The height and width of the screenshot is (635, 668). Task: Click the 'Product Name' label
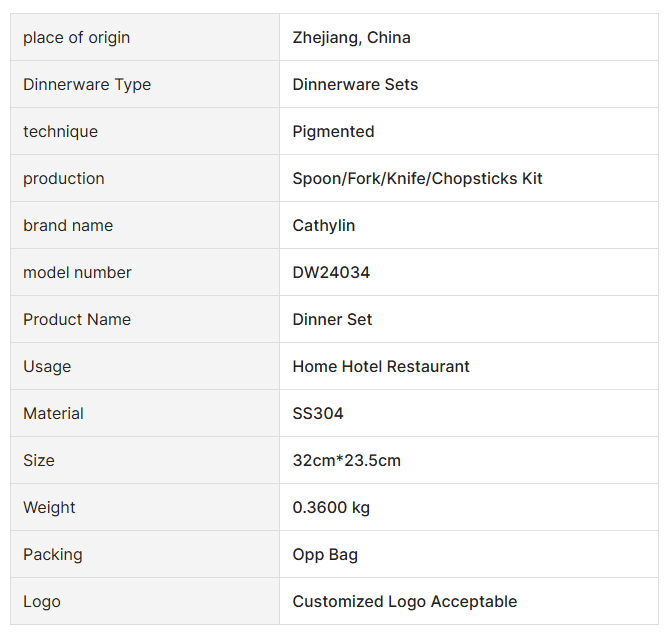[x=77, y=320]
